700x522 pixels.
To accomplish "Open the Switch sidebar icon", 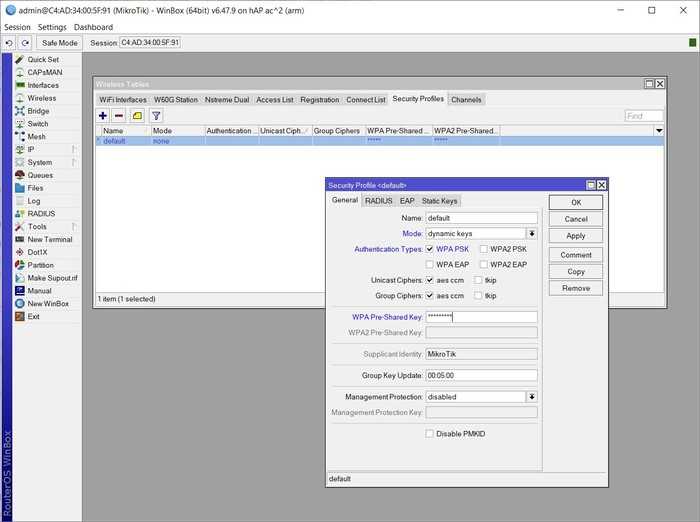I will pyautogui.click(x=20, y=124).
